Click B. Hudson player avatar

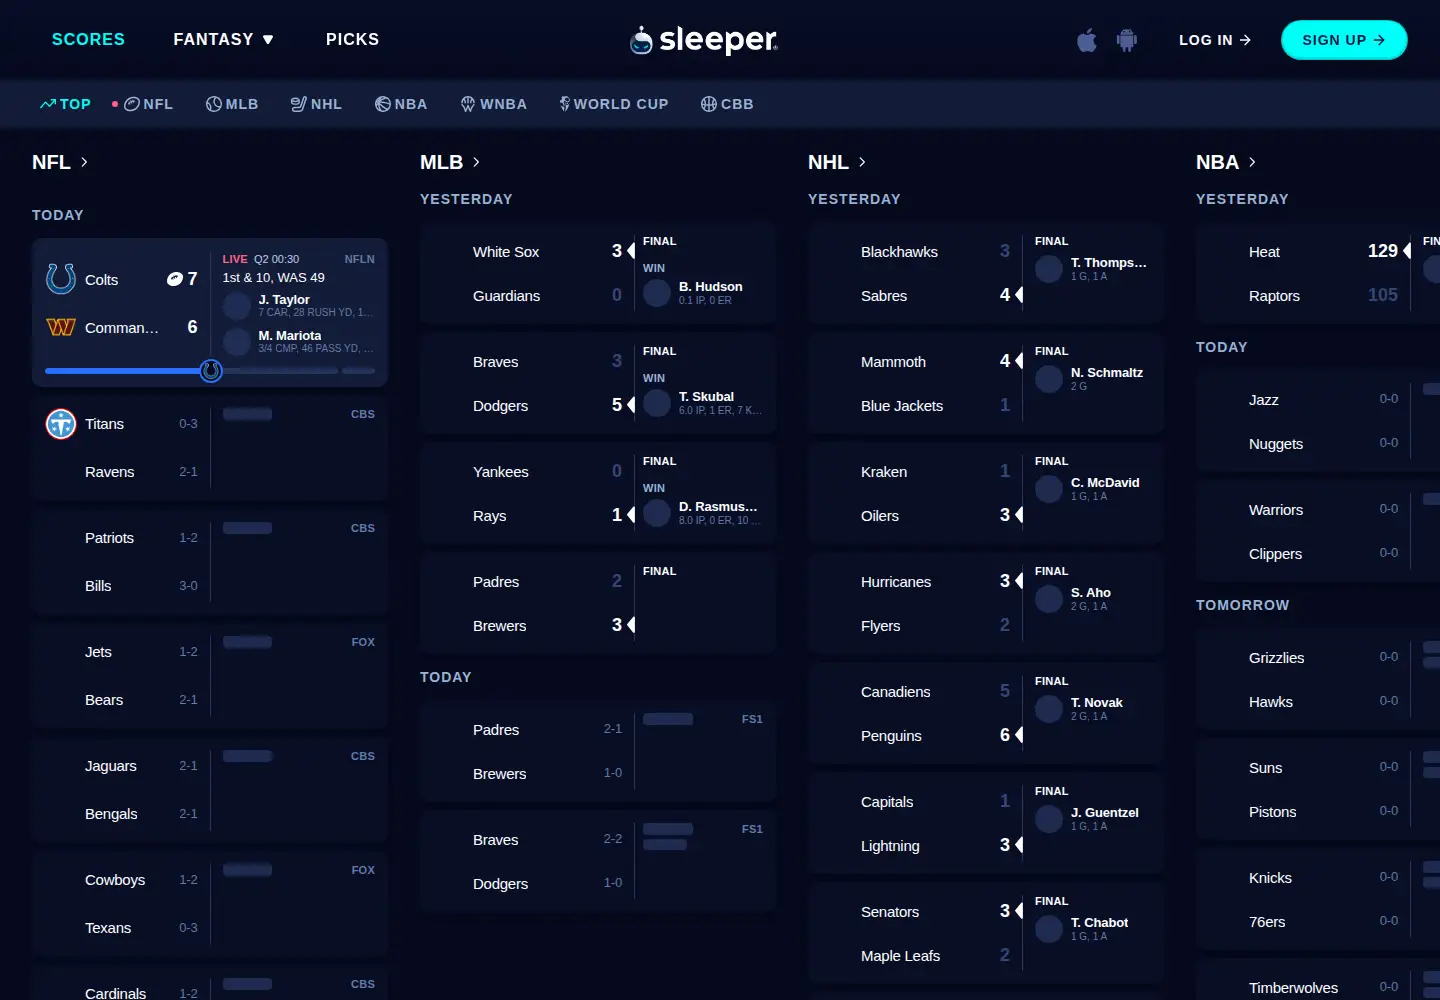657,293
